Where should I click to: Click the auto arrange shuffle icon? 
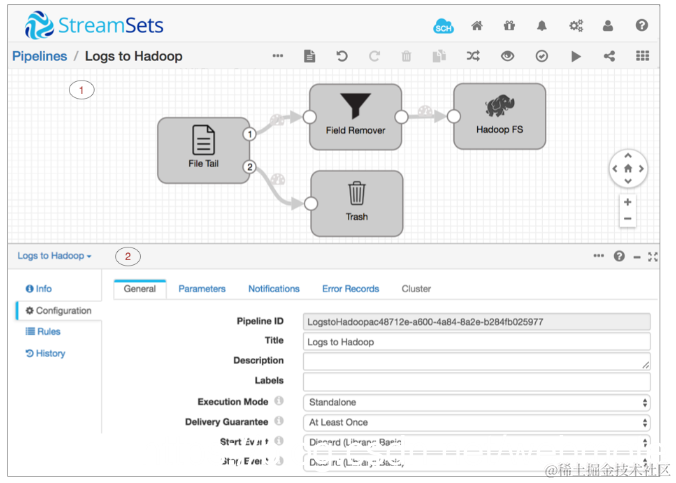click(x=473, y=56)
